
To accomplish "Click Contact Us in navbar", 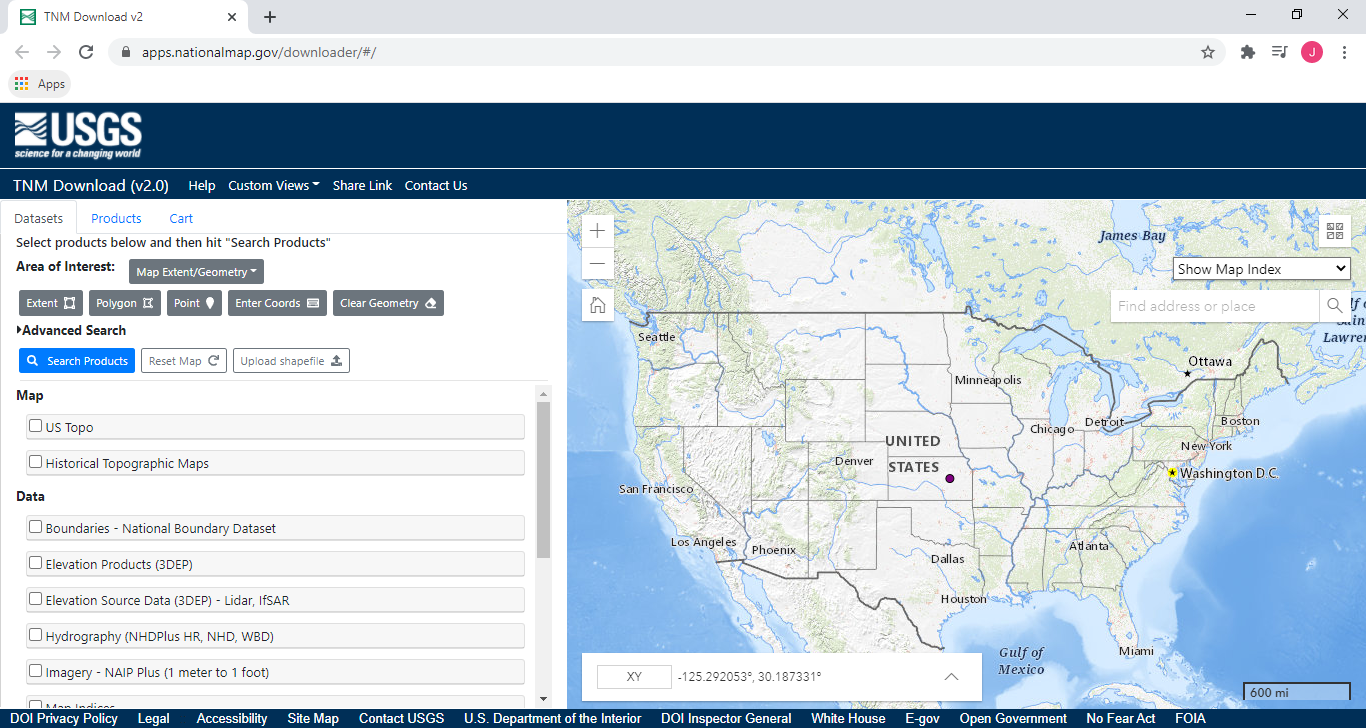I will click(x=436, y=185).
